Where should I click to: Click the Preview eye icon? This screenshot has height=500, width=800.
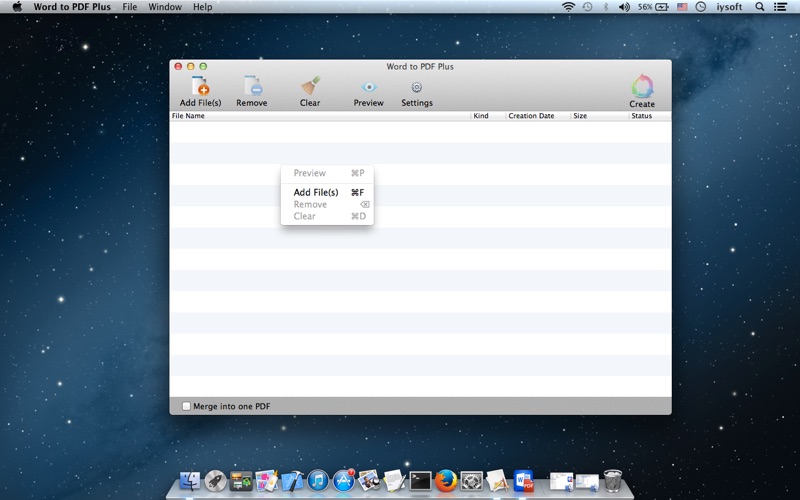[369, 87]
